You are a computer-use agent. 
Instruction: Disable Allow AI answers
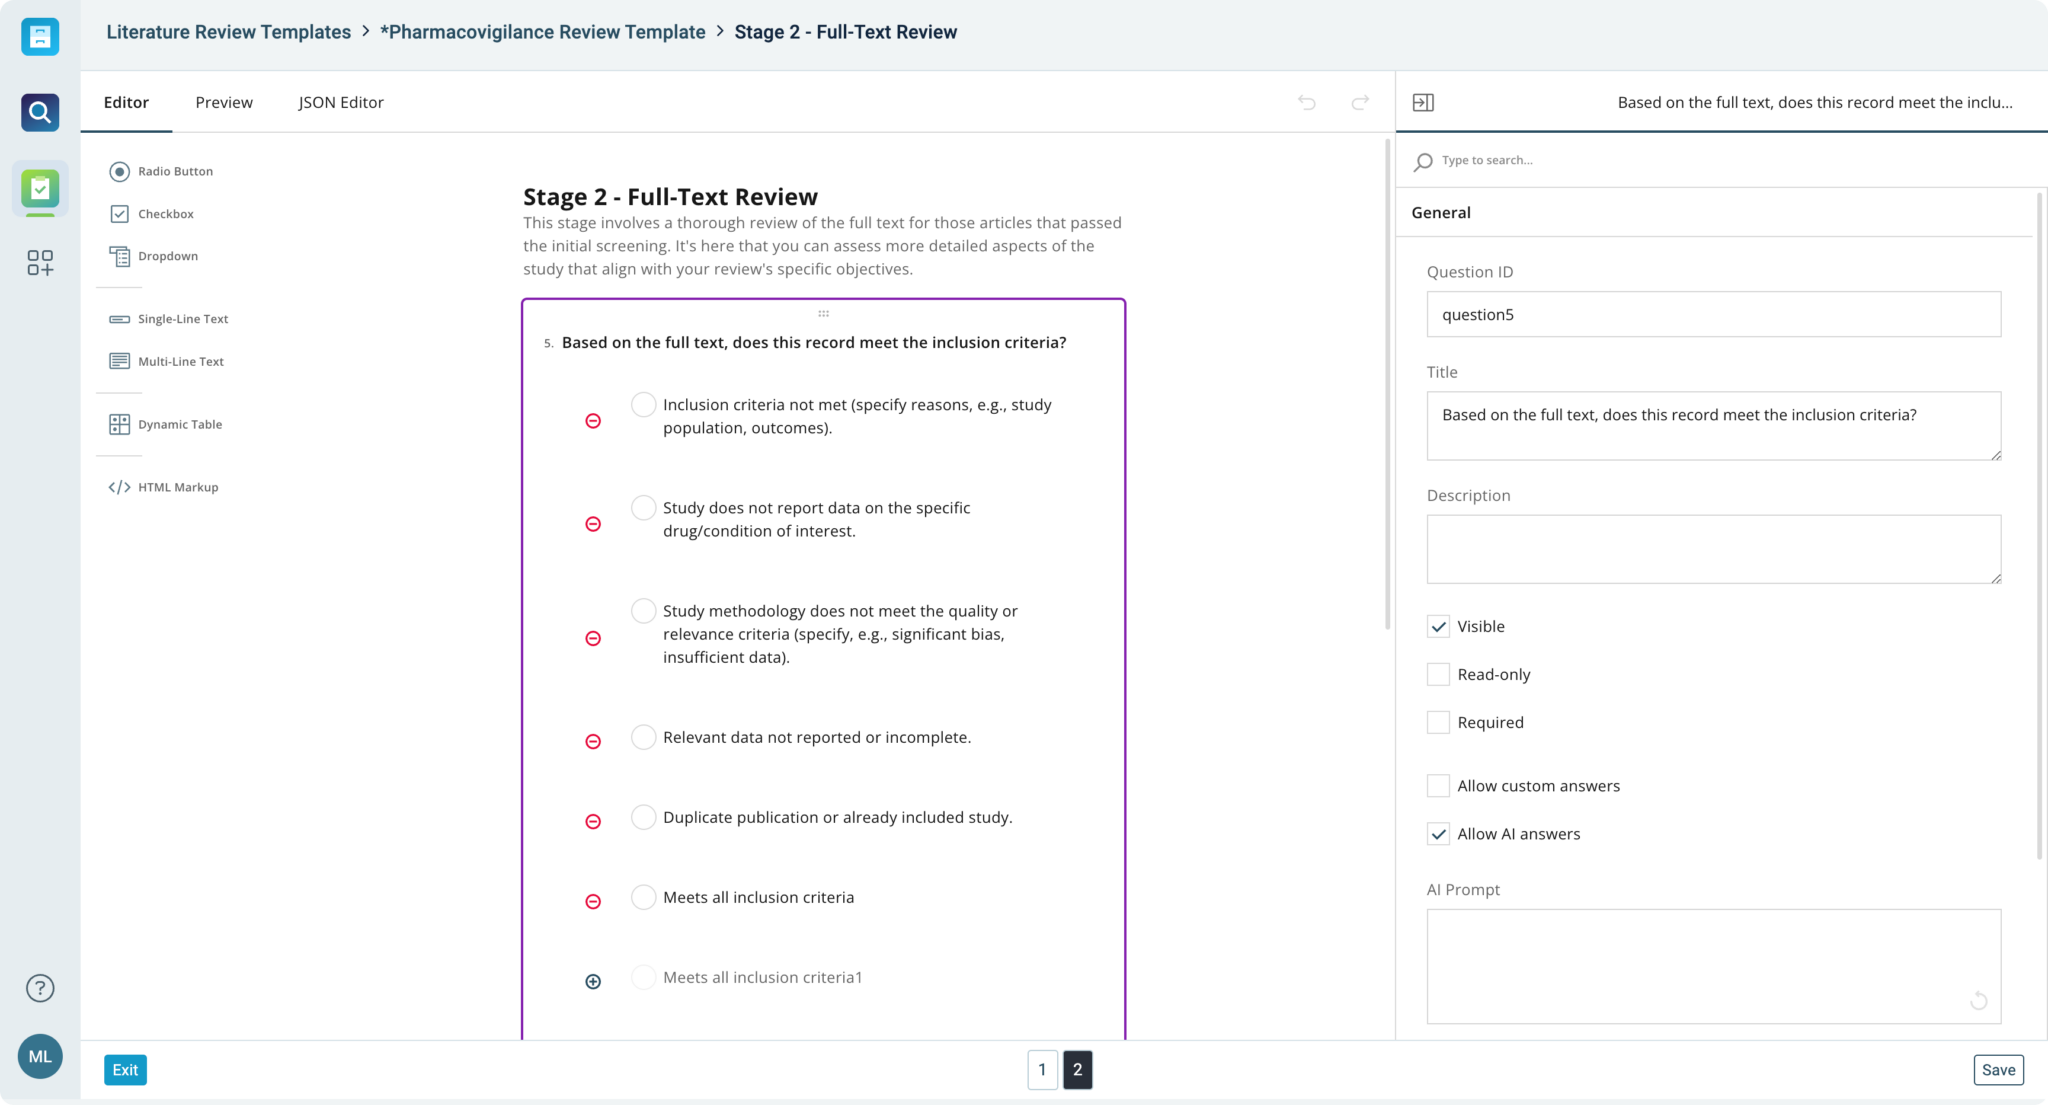(1438, 833)
